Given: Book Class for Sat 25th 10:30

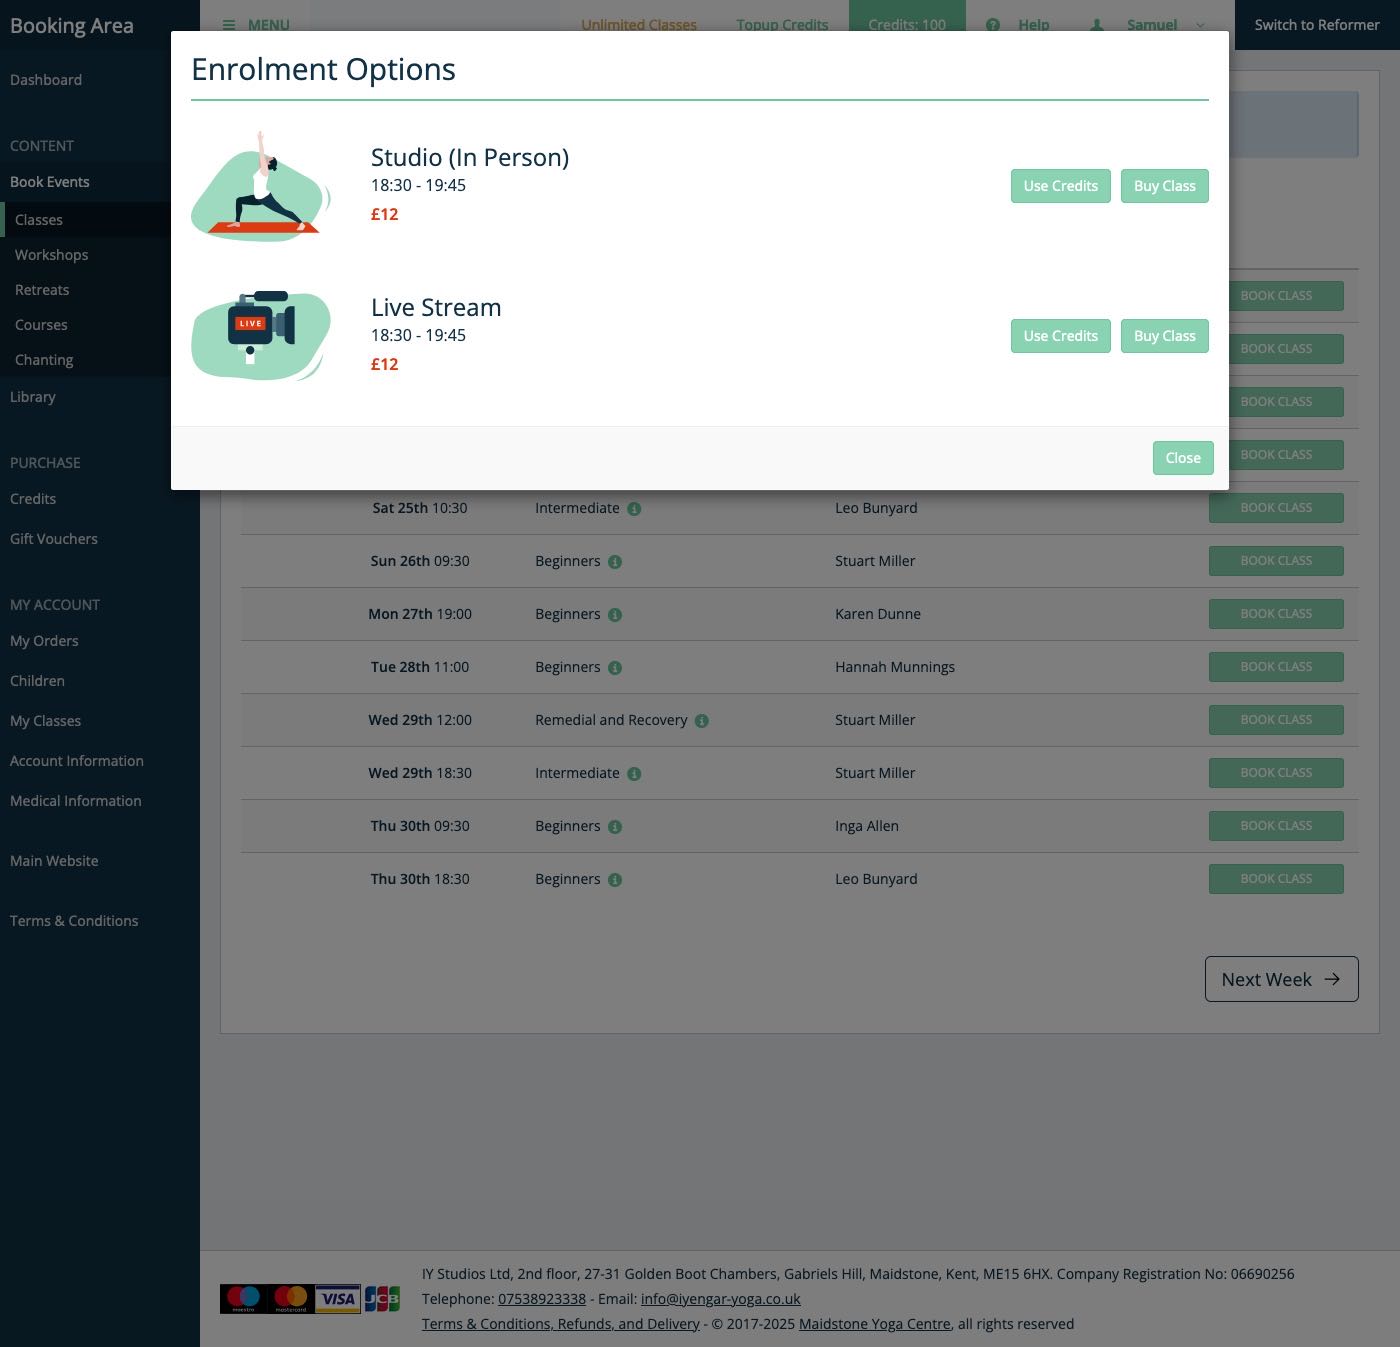Looking at the screenshot, I should (1276, 508).
